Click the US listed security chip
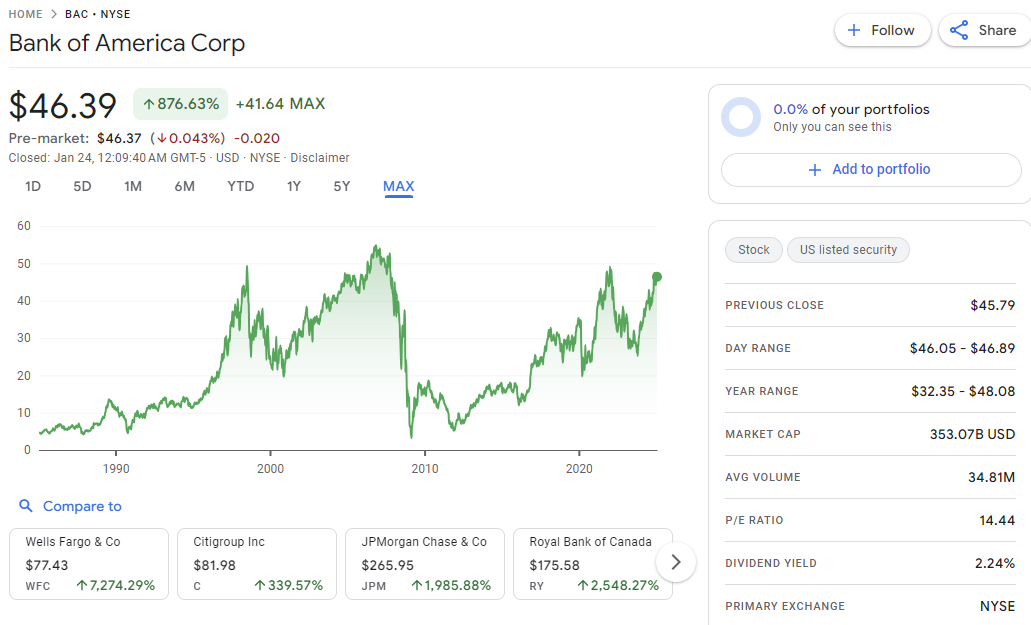The image size is (1031, 625). coord(848,250)
